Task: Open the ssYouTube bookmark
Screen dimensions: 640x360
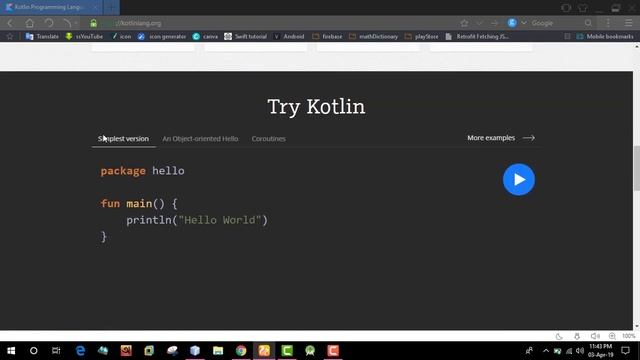Action: (84, 36)
